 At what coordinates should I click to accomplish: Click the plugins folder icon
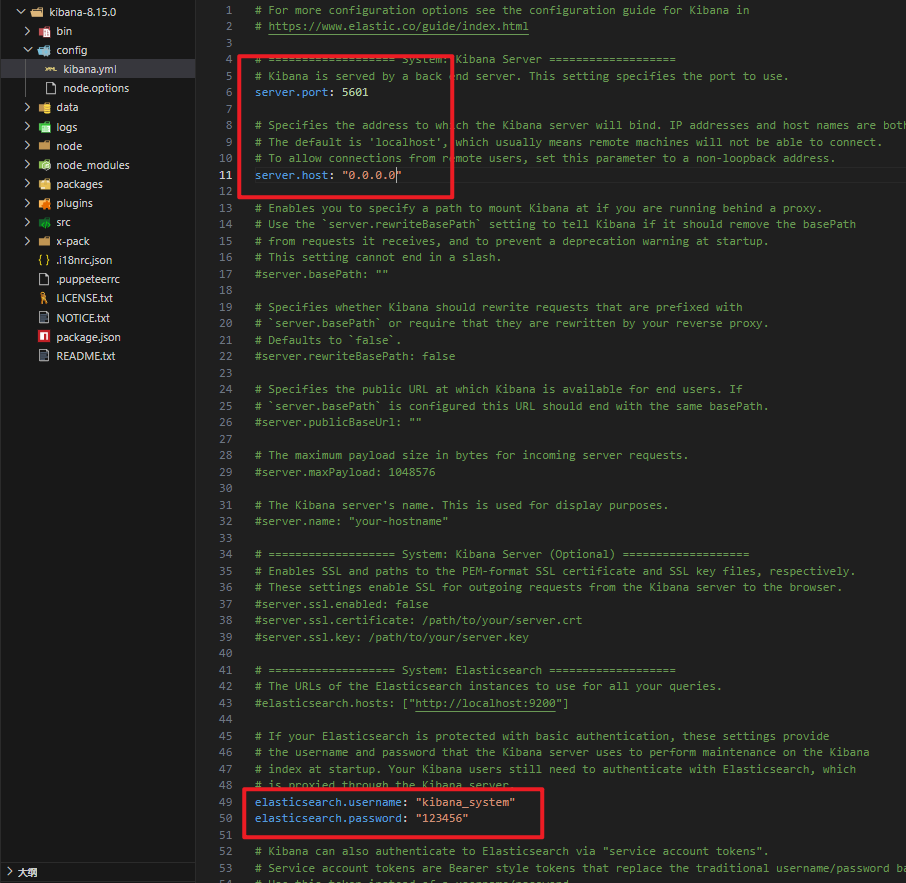[44, 203]
